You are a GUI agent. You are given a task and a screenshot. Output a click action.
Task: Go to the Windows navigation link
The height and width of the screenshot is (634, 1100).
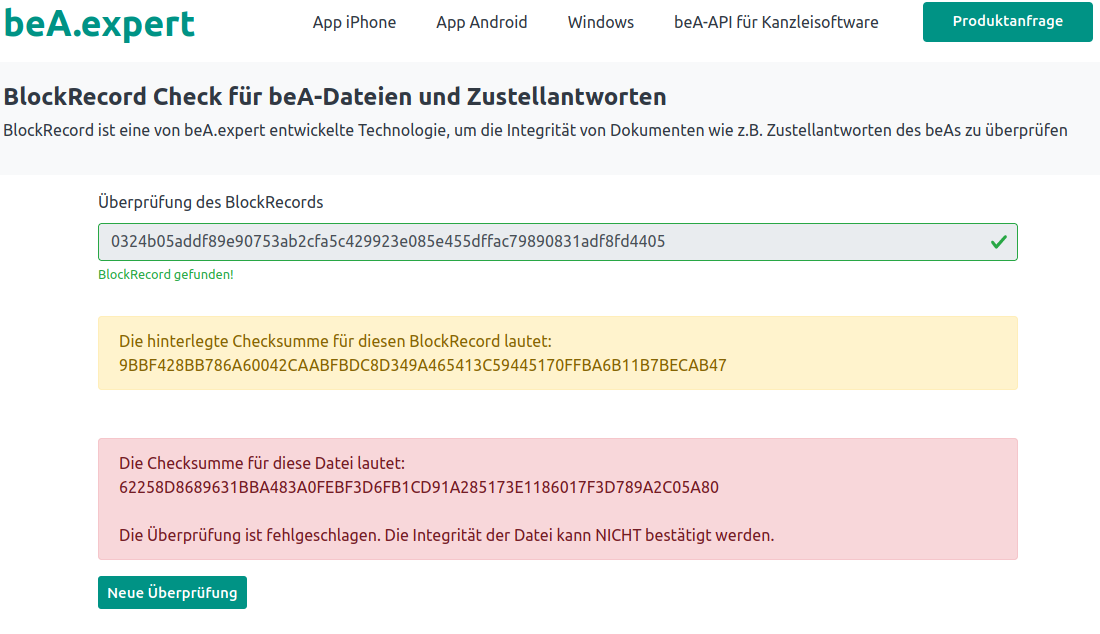tap(601, 22)
